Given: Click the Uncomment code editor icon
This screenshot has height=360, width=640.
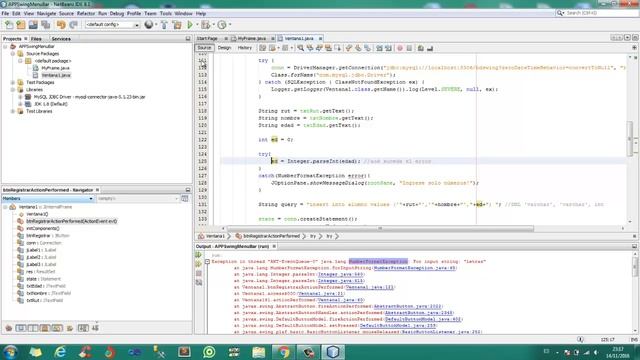Looking at the screenshot, I should point(430,48).
